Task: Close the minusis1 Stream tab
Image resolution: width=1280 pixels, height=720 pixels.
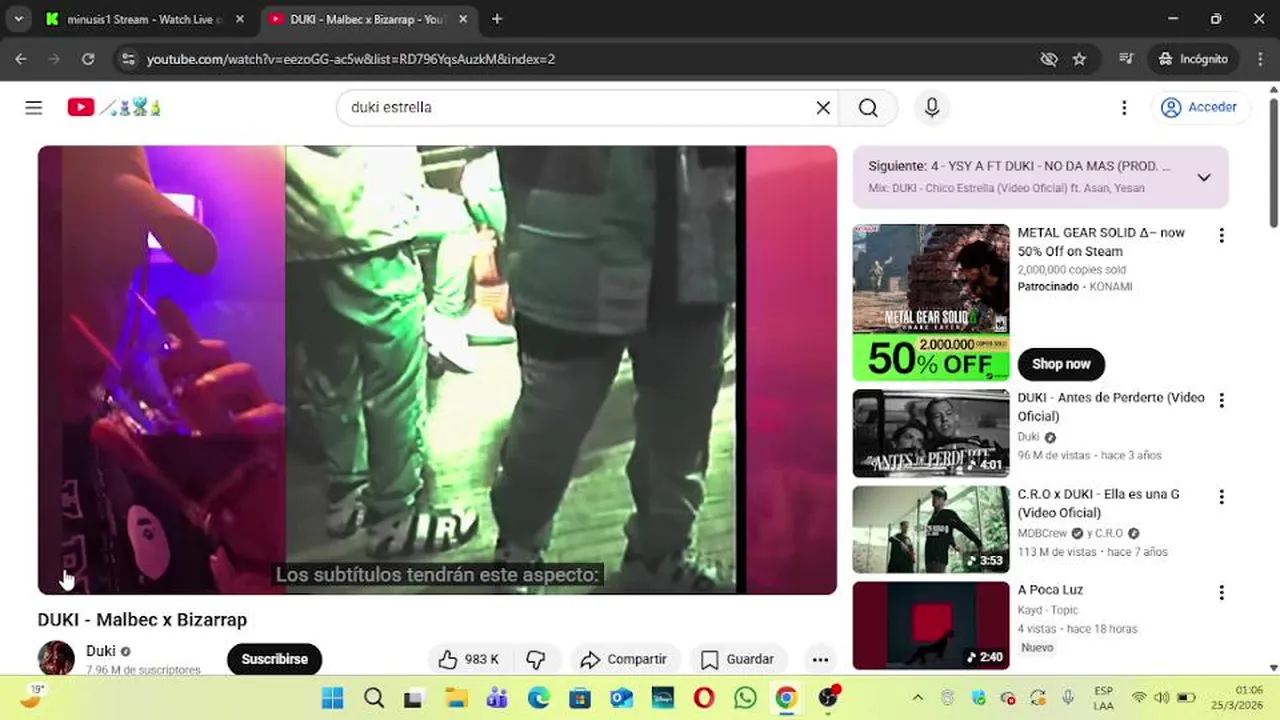Action: pyautogui.click(x=240, y=19)
